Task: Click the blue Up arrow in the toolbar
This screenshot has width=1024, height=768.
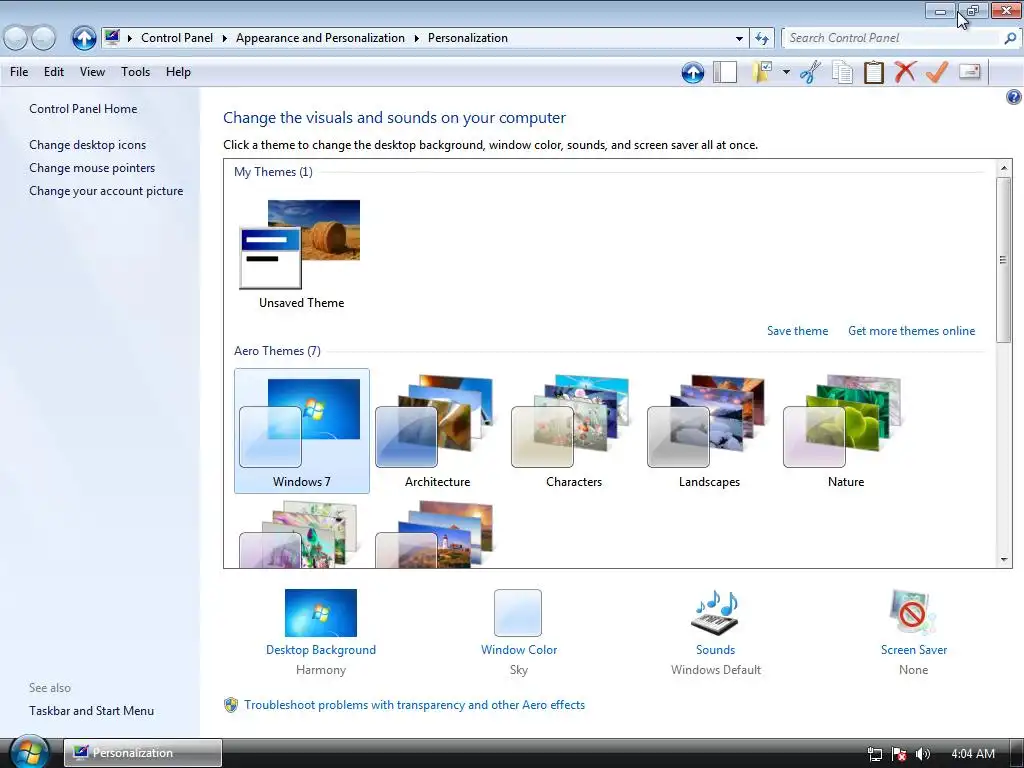Action: pyautogui.click(x=692, y=72)
